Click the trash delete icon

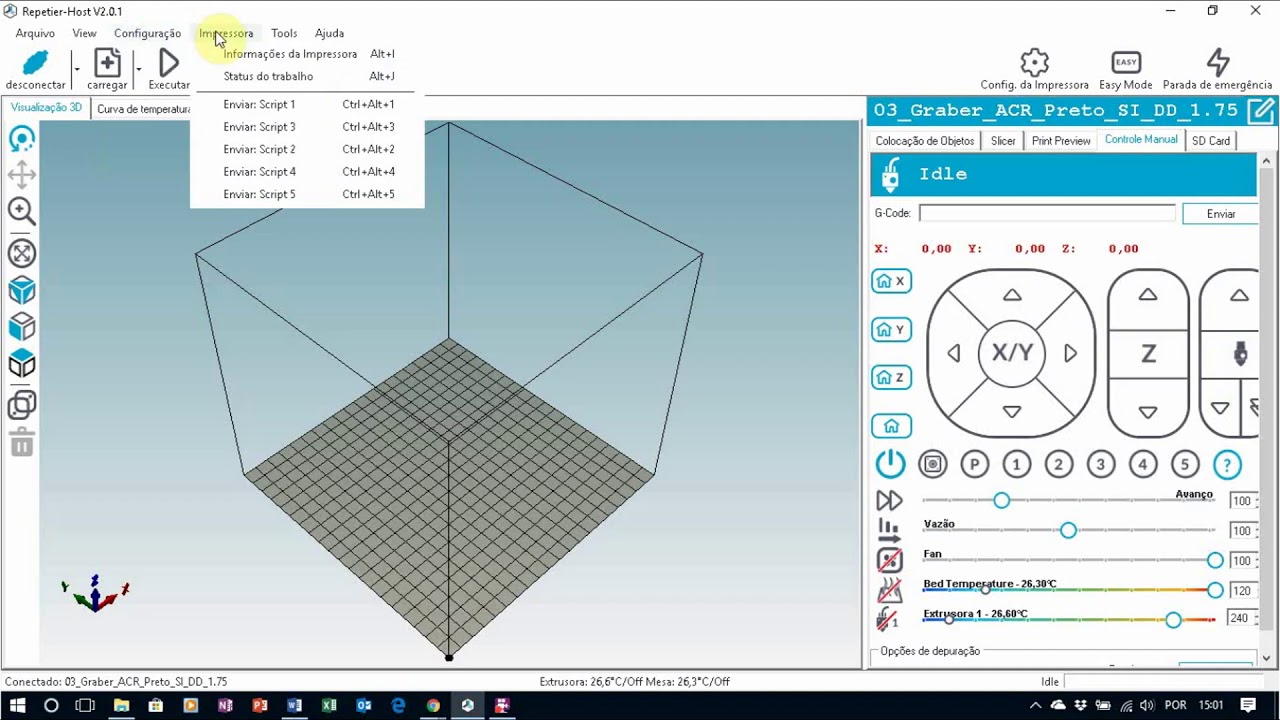pos(22,442)
